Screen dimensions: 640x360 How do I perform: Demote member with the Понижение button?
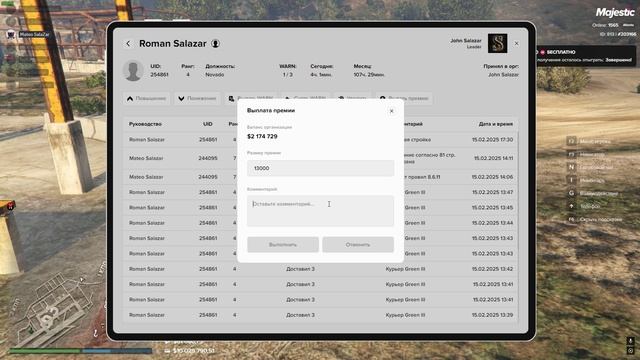point(198,98)
